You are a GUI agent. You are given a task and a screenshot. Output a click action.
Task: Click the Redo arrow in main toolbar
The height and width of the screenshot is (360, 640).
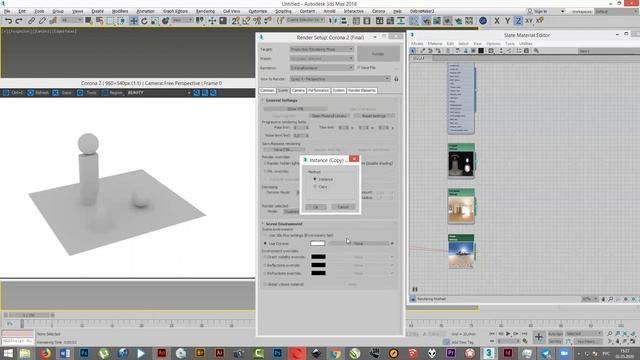[x=19, y=20]
